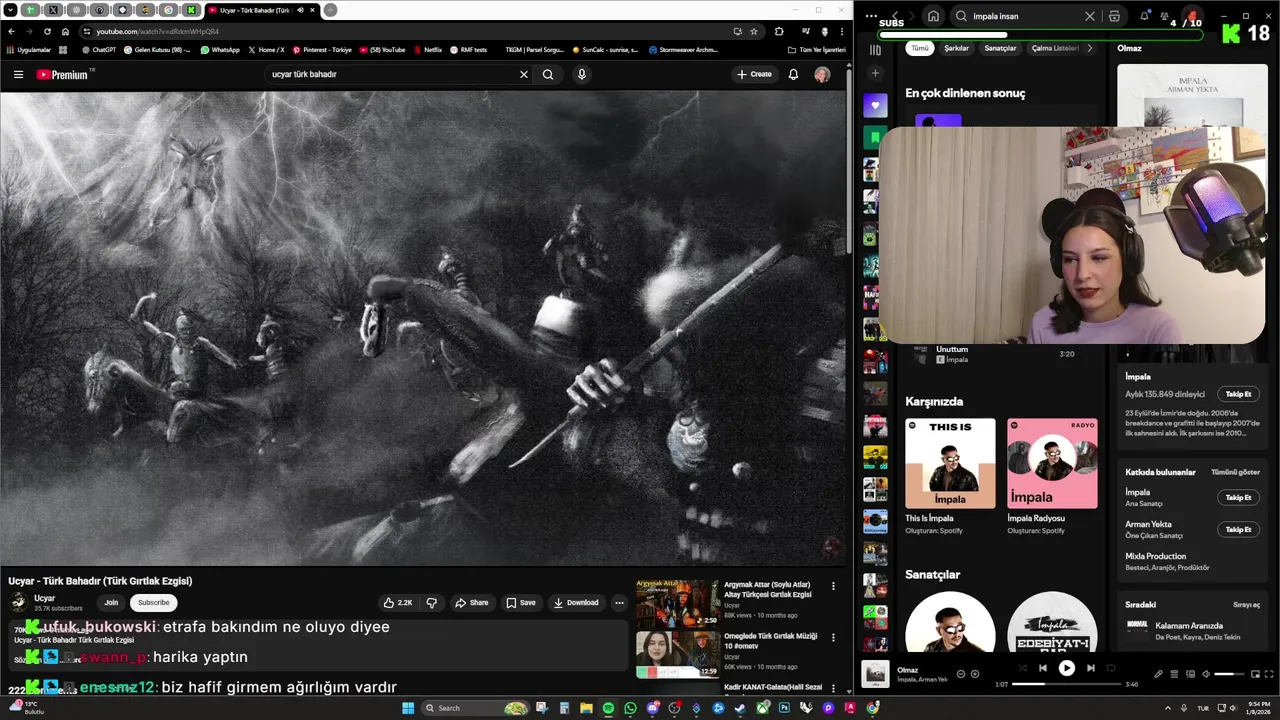Open options for Argymak Attar recommendation

point(833,586)
